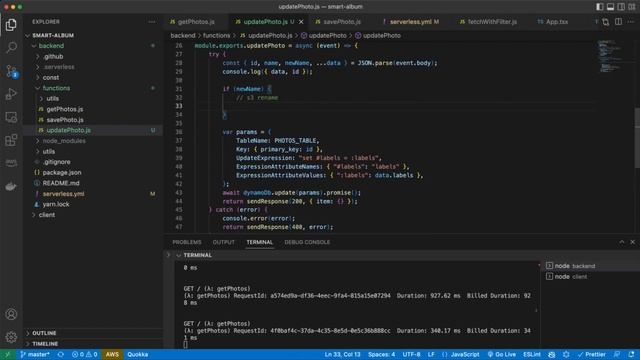Viewport: 640px width, 360px height.
Task: Open the Search view in activity bar
Action: (x=11, y=48)
